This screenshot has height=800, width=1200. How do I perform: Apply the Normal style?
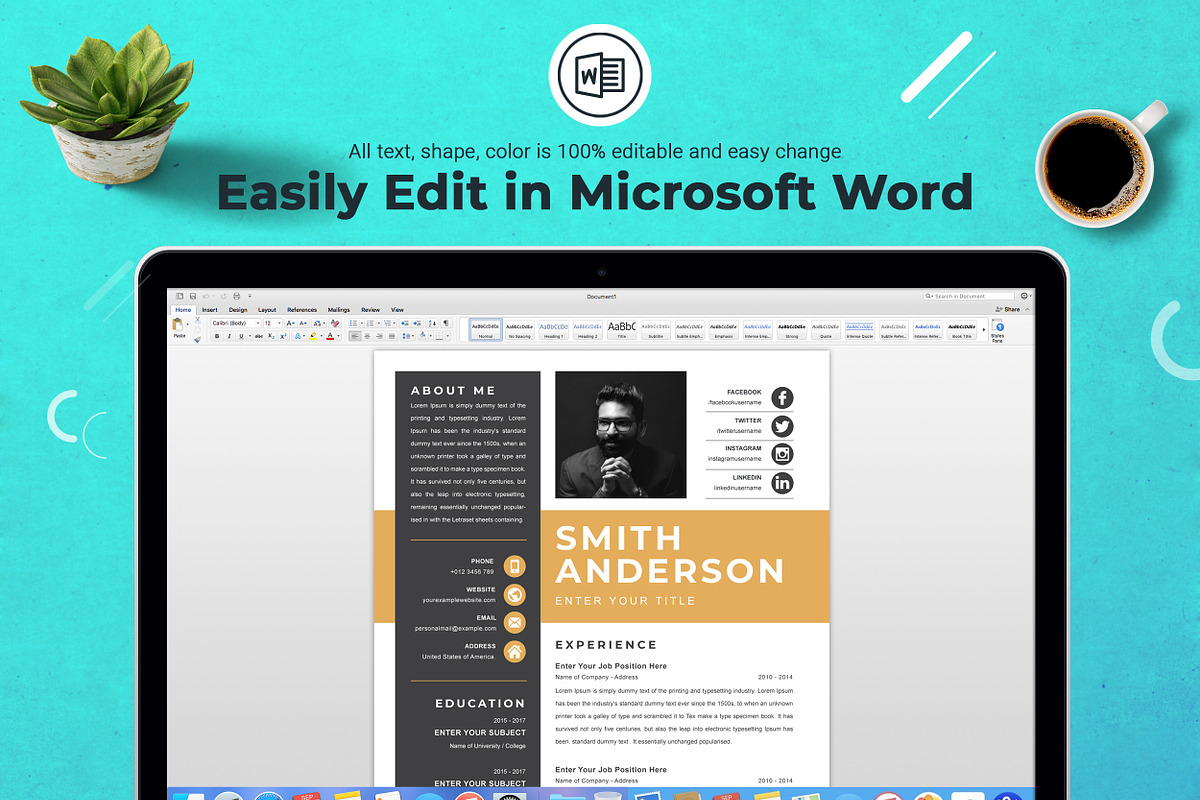click(x=486, y=328)
